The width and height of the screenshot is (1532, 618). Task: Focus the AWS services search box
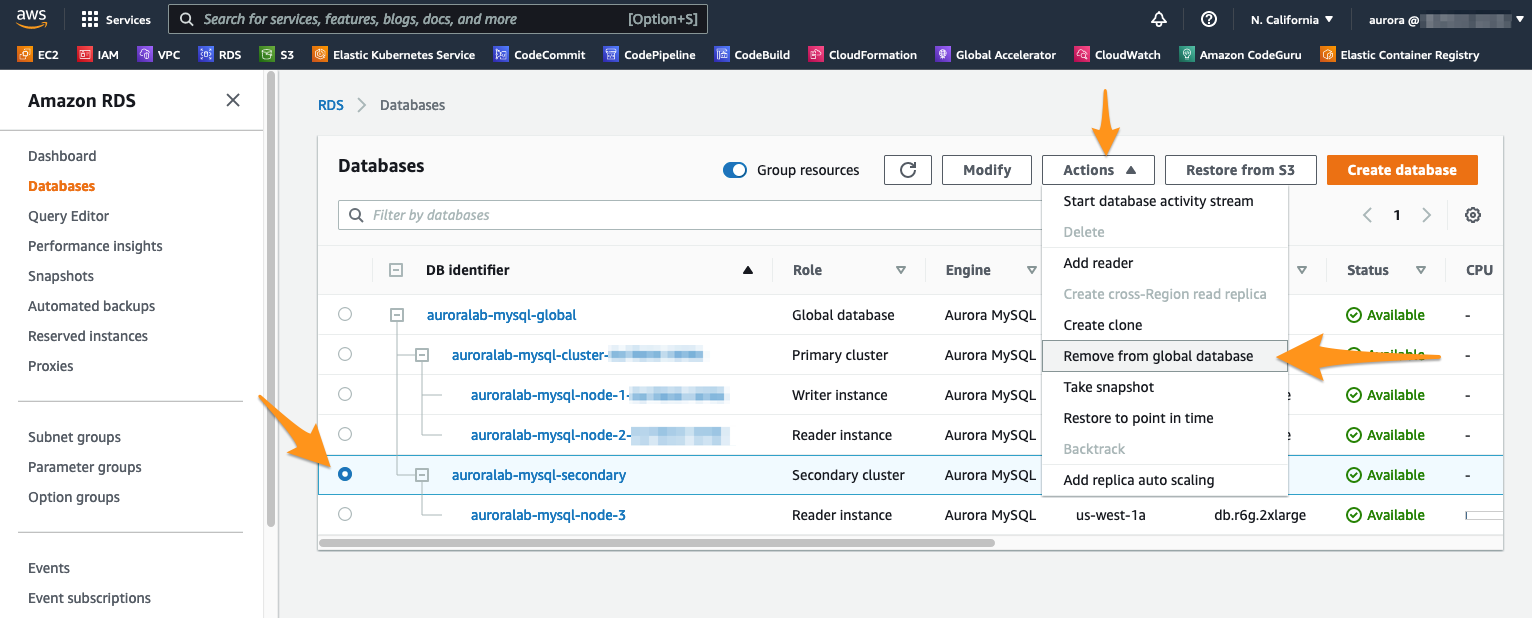[x=438, y=19]
